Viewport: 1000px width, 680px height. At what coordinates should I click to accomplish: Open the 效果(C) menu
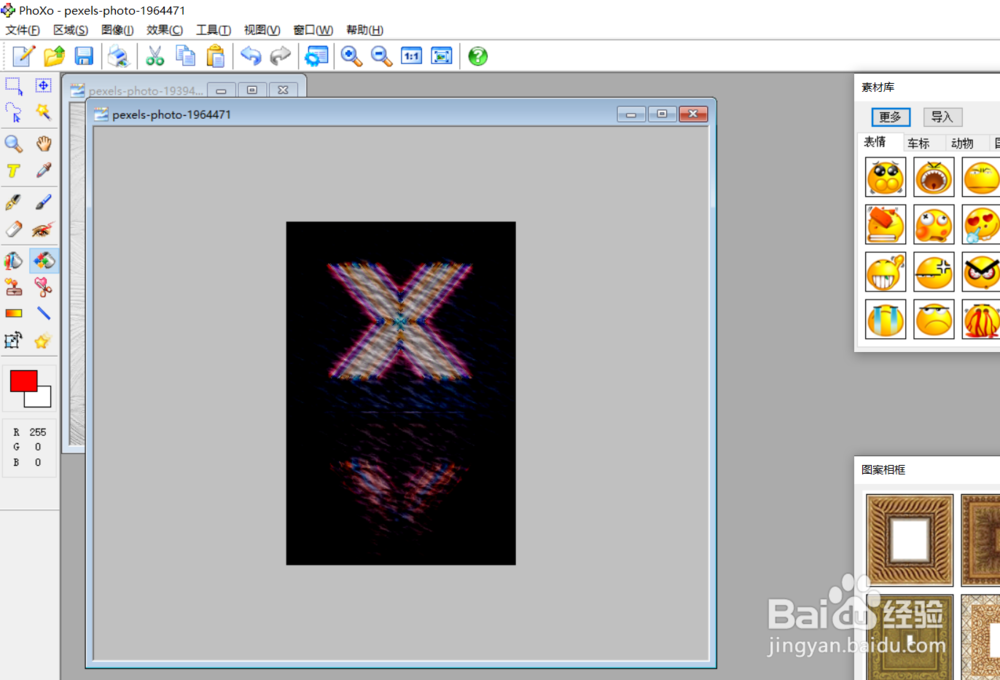165,30
